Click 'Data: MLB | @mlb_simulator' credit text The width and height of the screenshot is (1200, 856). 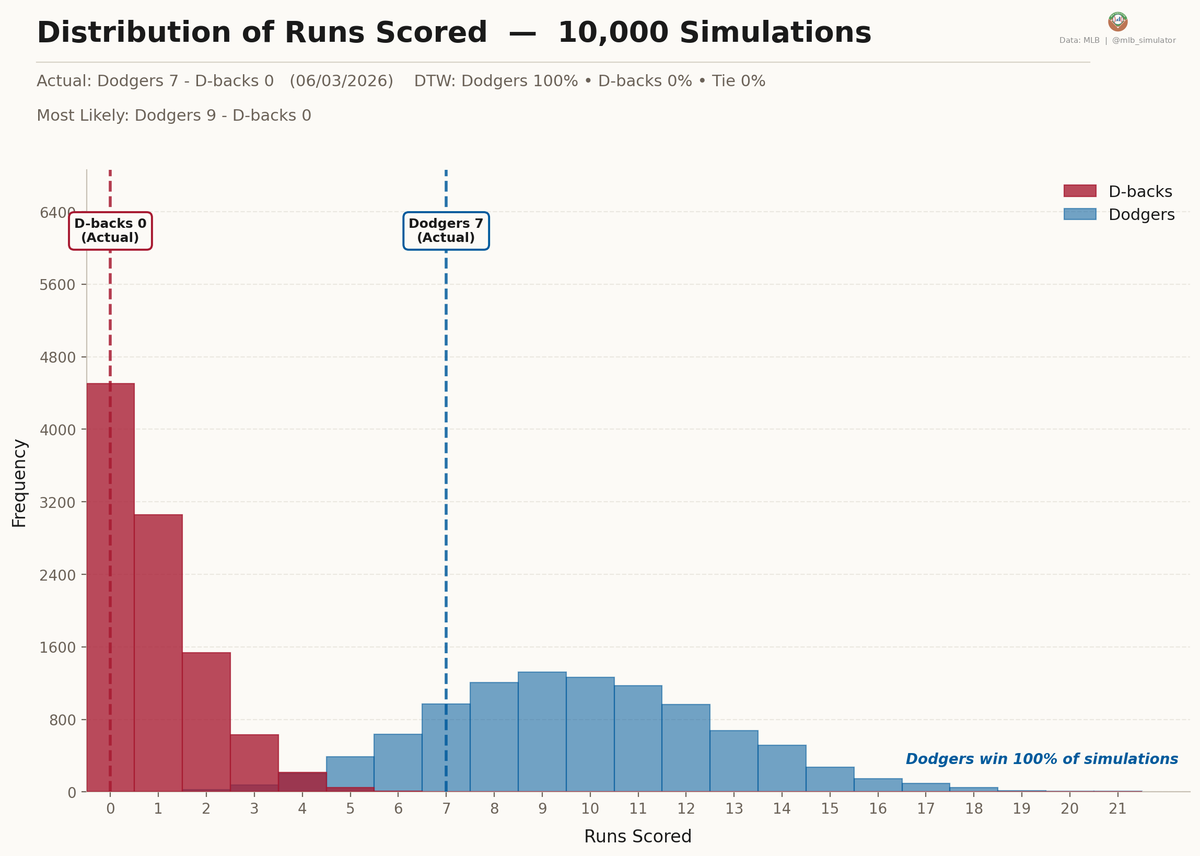coord(1118,41)
